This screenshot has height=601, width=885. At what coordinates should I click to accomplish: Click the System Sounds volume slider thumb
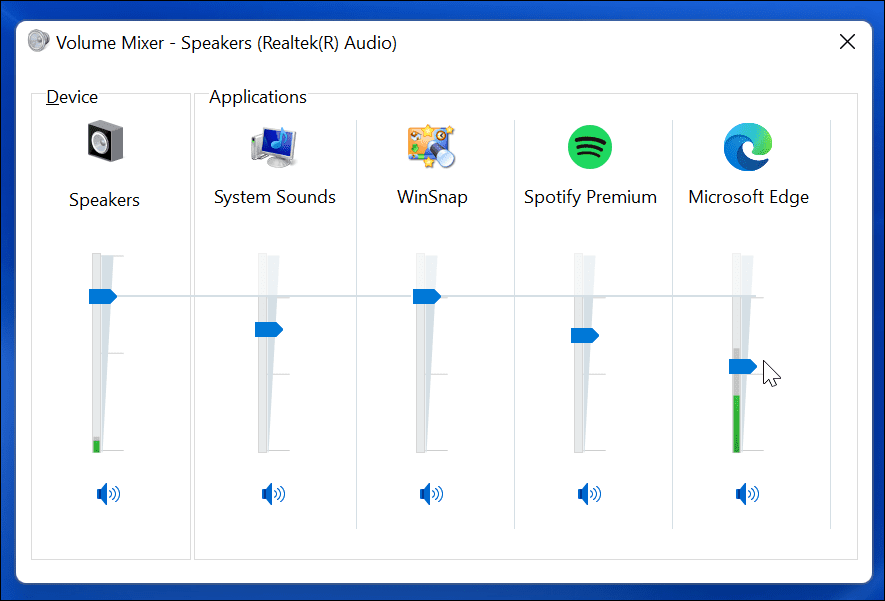tap(268, 329)
